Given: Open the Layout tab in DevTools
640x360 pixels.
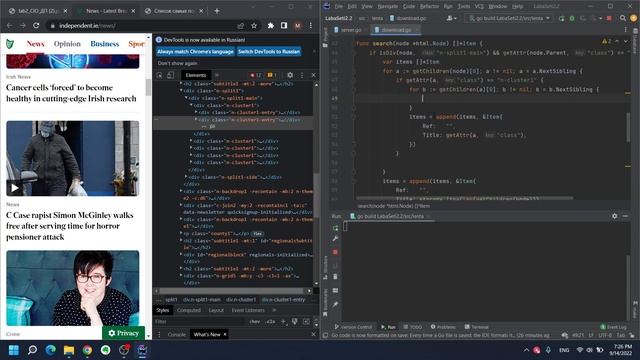Looking at the screenshot, I should point(216,310).
